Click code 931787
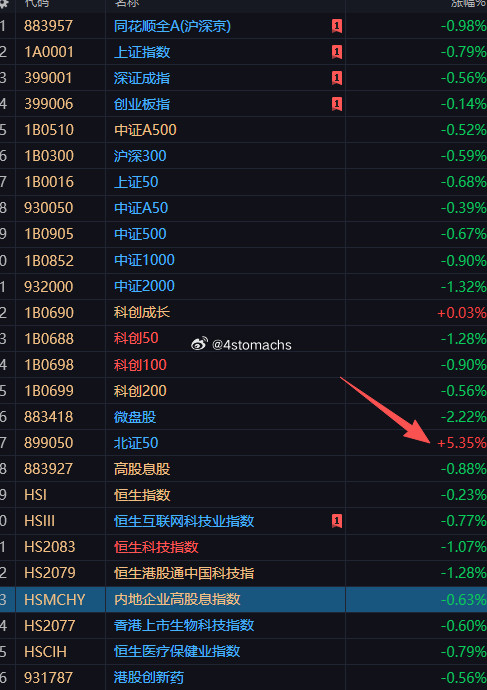 click(x=48, y=678)
